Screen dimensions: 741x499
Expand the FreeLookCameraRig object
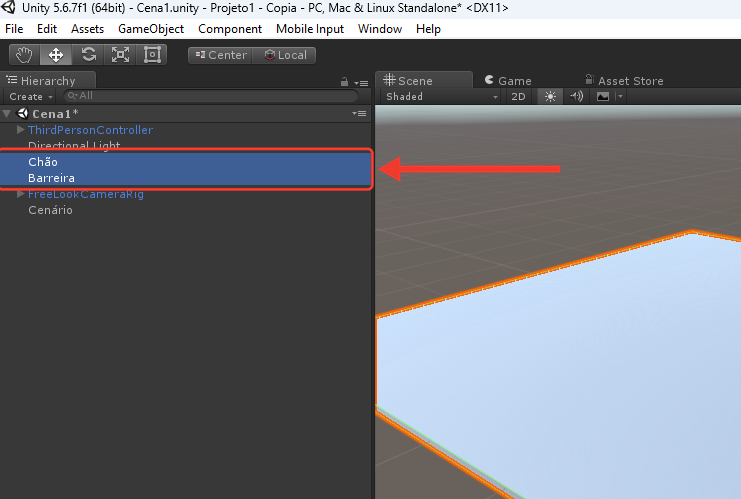click(20, 194)
